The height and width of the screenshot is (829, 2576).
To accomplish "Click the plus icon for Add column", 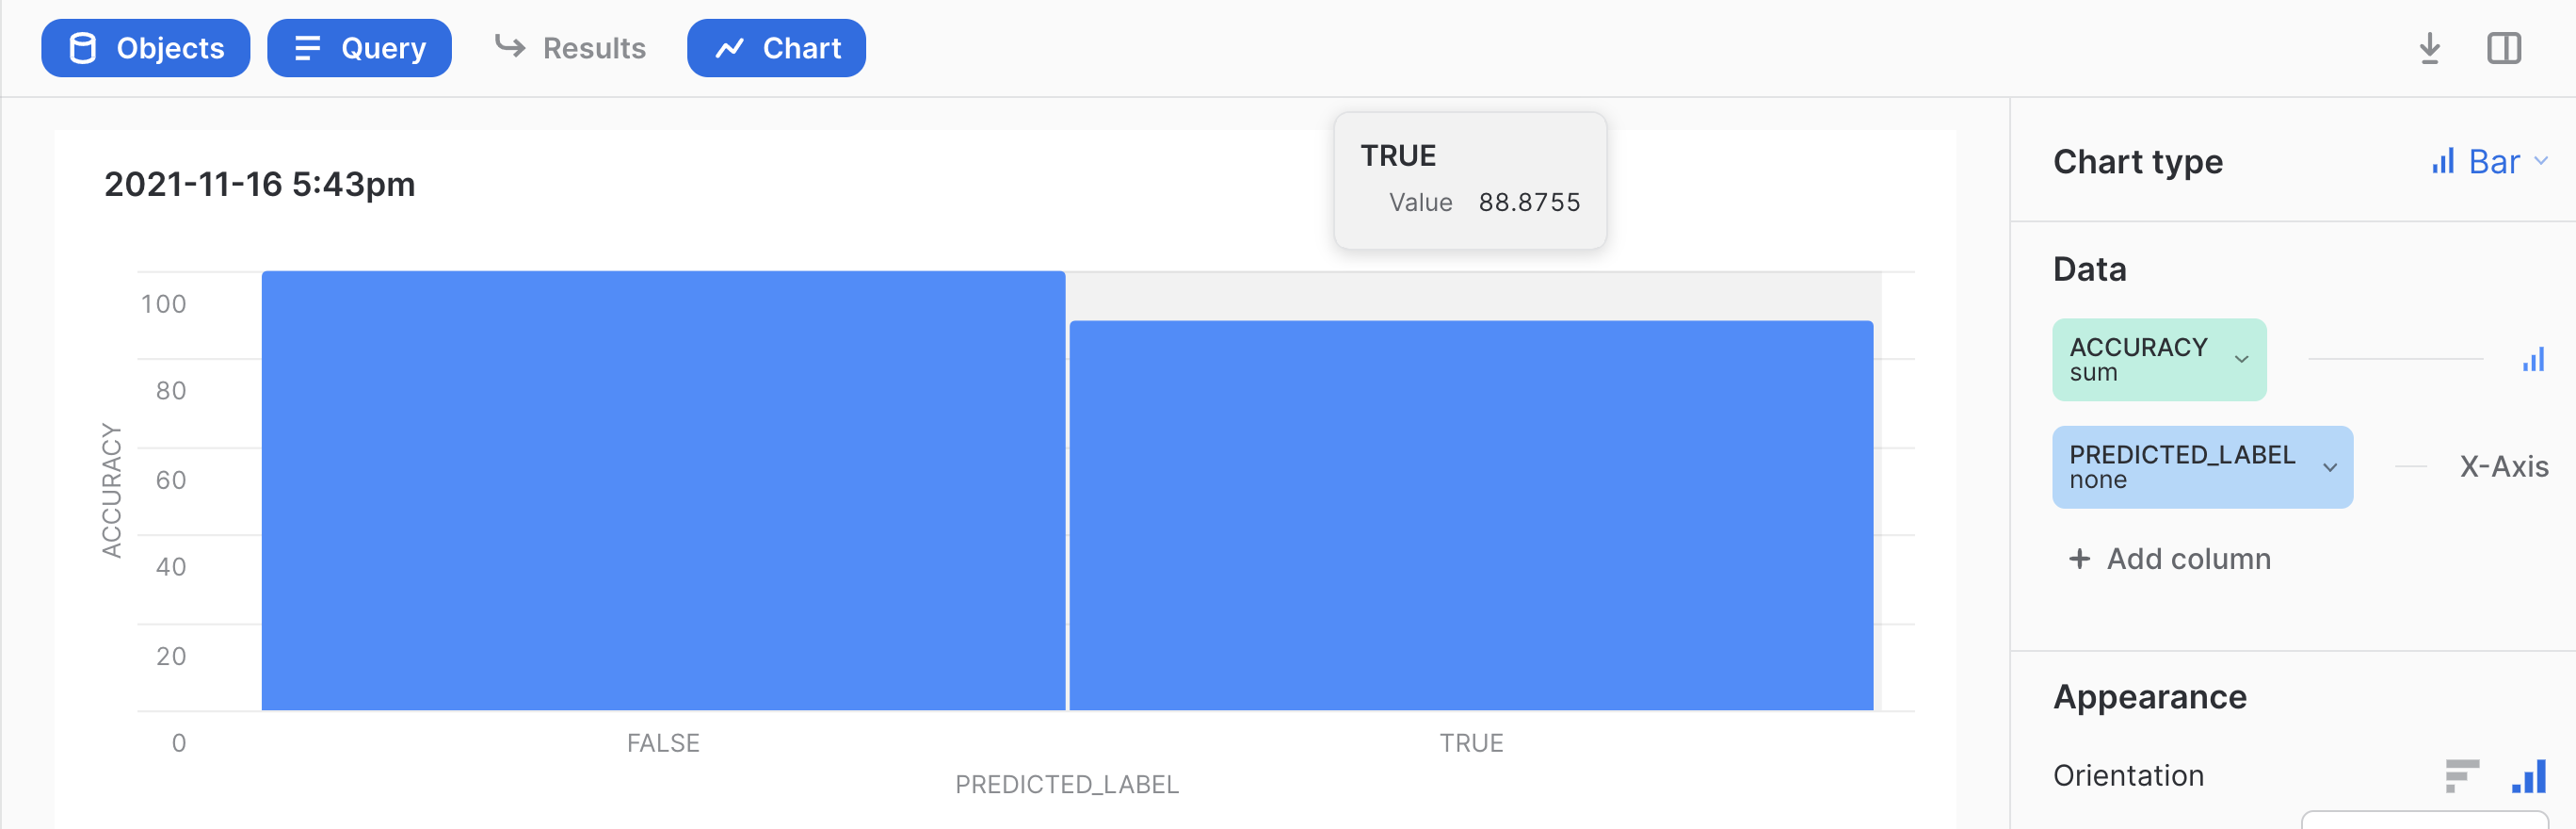I will (2079, 558).
